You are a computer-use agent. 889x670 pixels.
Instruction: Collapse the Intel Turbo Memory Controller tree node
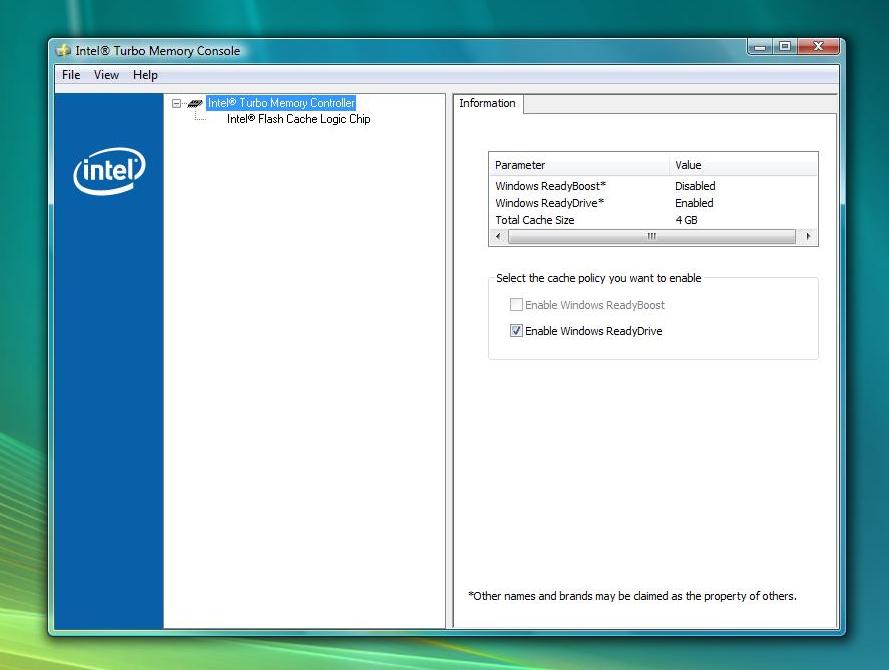[177, 103]
